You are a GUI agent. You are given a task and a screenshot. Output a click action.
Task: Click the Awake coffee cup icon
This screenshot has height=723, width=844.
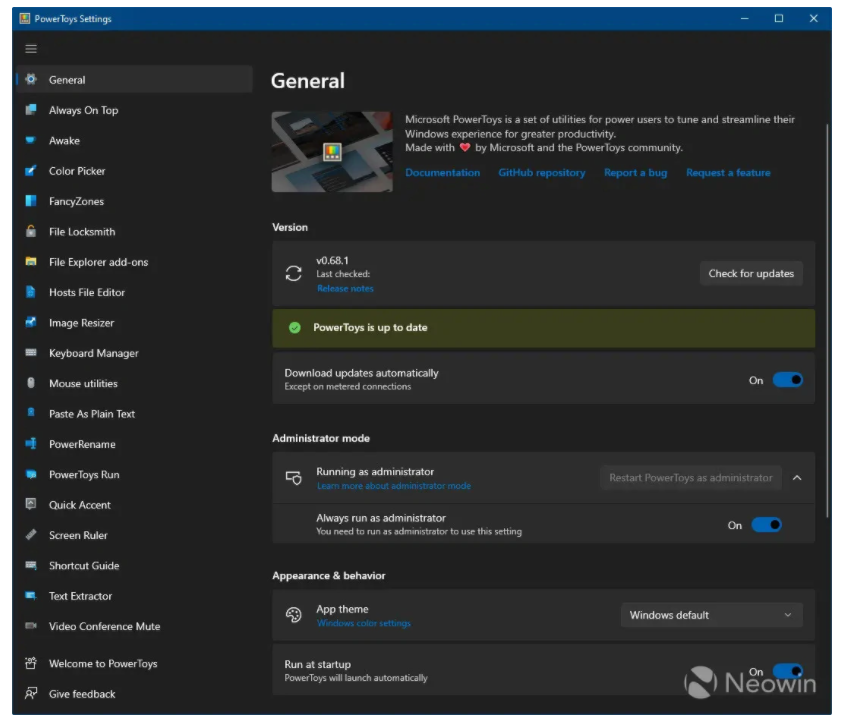pos(31,140)
